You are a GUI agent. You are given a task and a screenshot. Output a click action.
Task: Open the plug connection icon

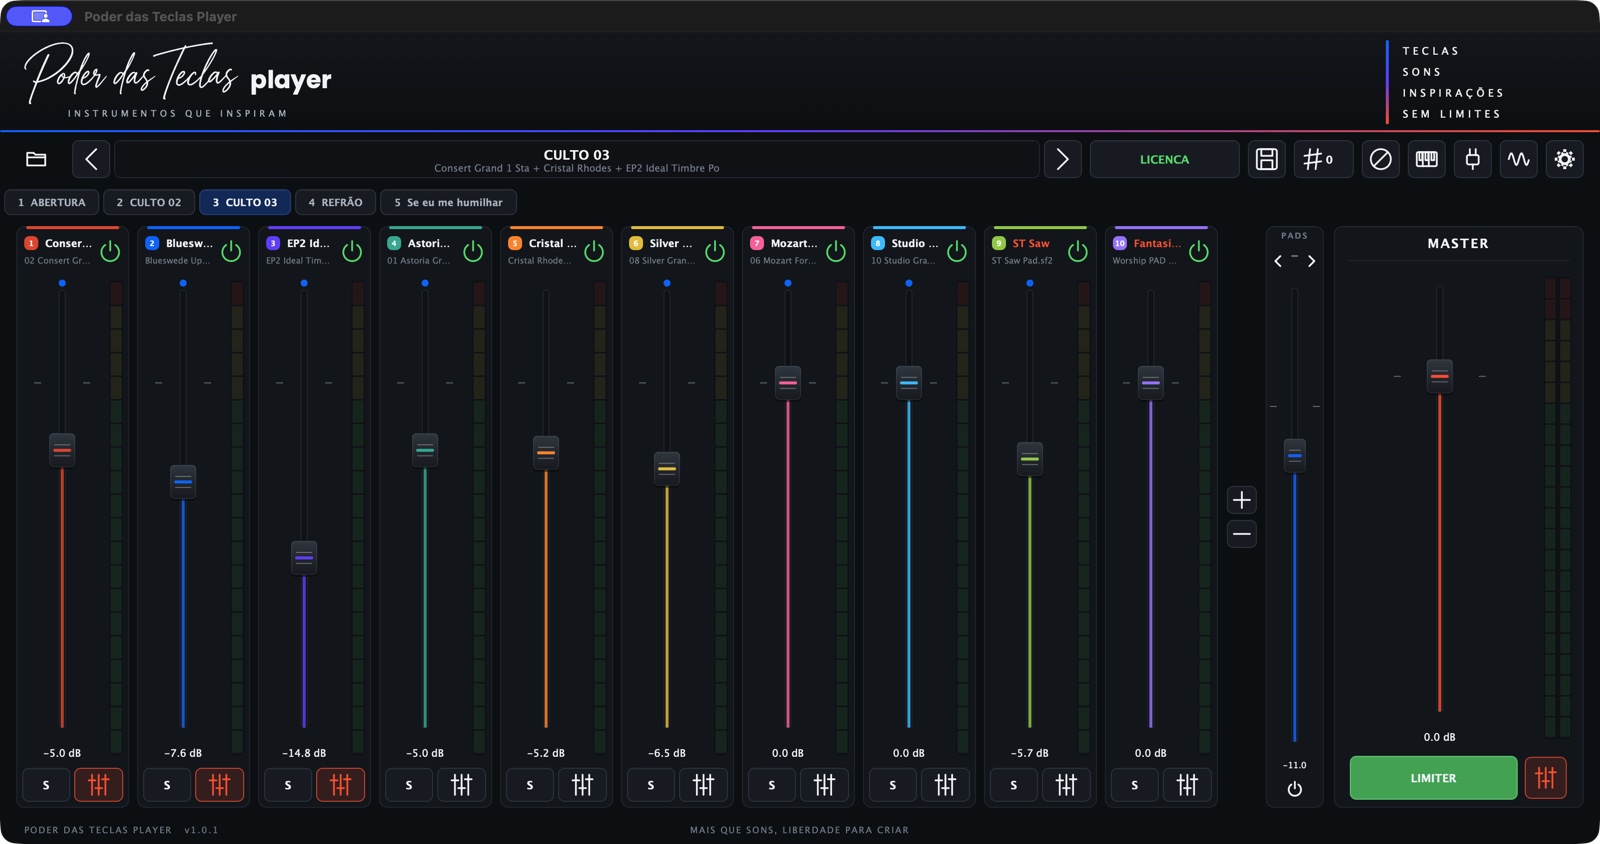pos(1472,159)
